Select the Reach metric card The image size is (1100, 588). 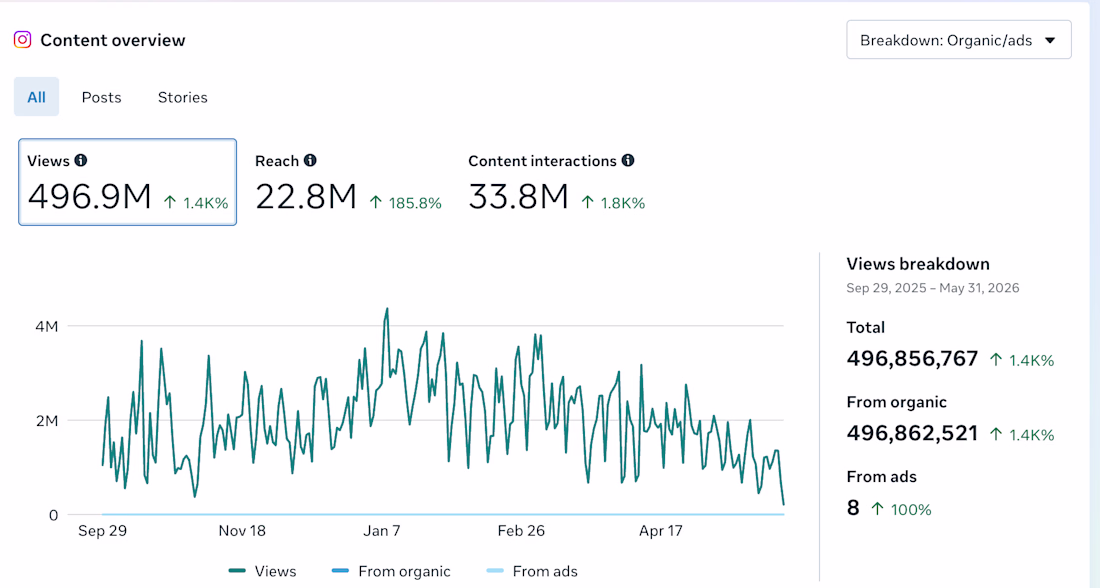pyautogui.click(x=348, y=182)
